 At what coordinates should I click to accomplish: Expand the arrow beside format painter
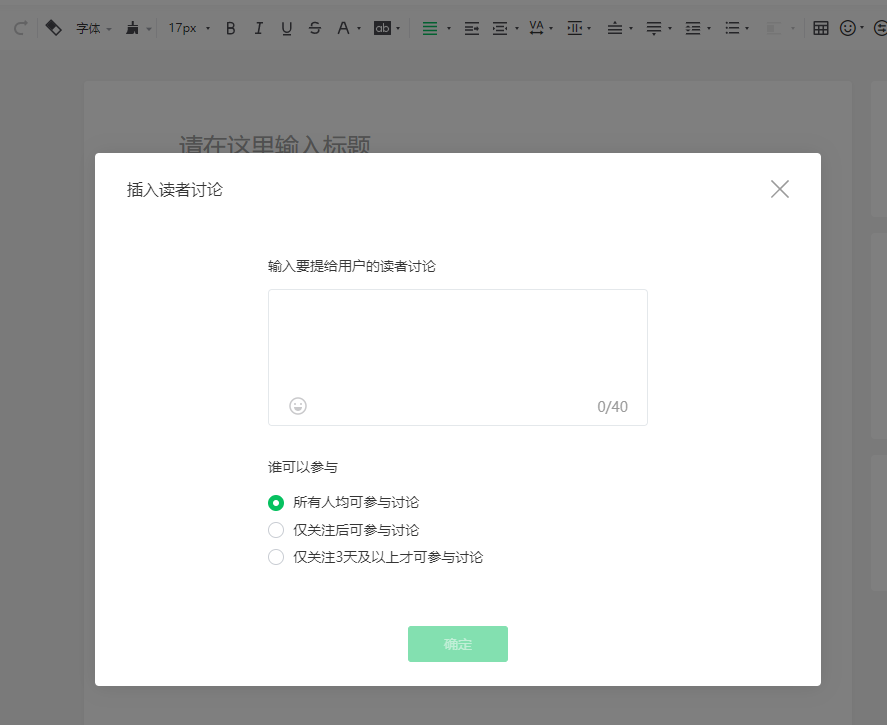149,29
